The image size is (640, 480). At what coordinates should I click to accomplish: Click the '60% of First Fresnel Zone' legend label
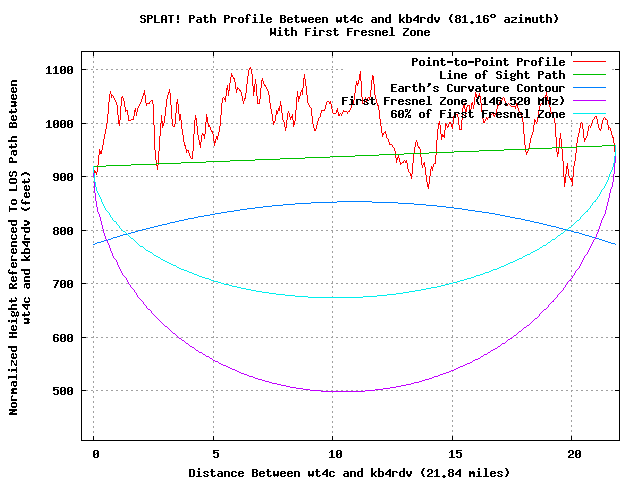coord(478,114)
